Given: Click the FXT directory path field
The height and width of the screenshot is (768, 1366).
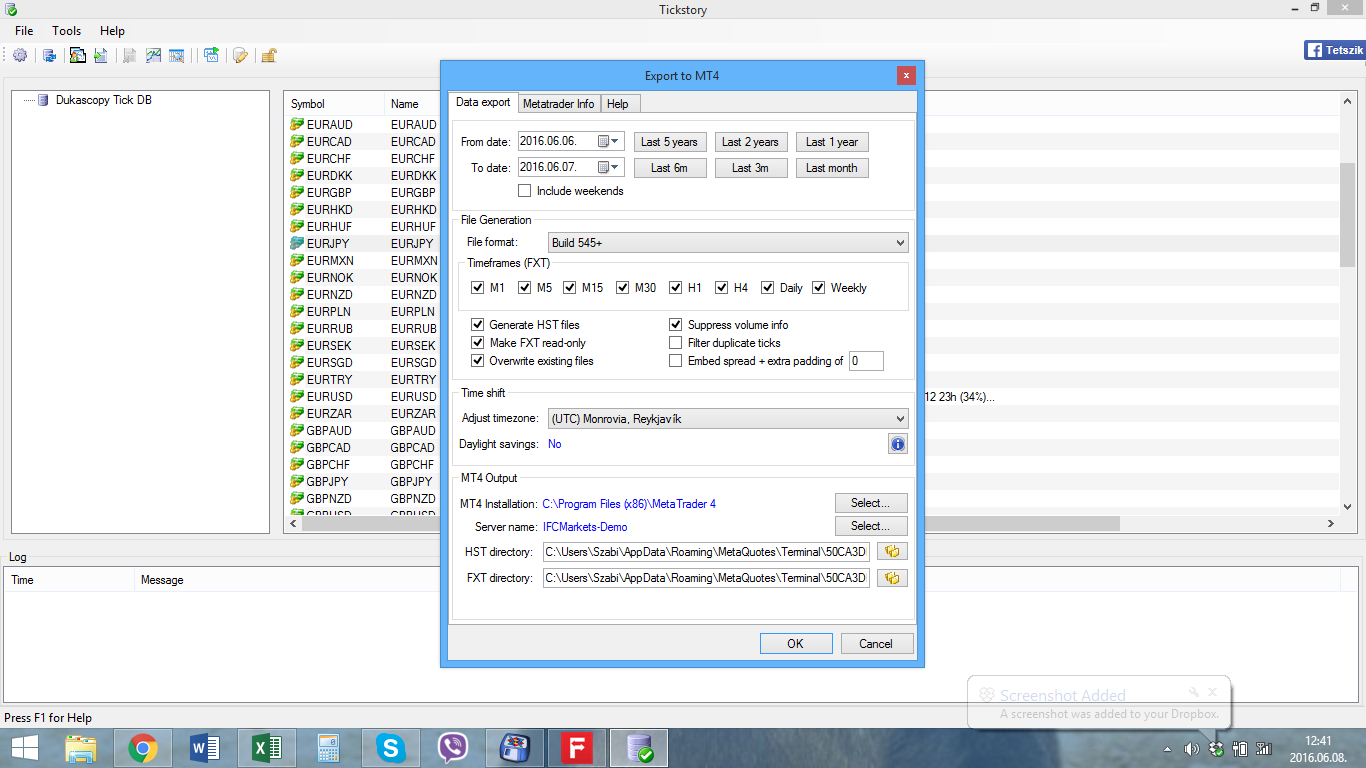Looking at the screenshot, I should click(707, 578).
